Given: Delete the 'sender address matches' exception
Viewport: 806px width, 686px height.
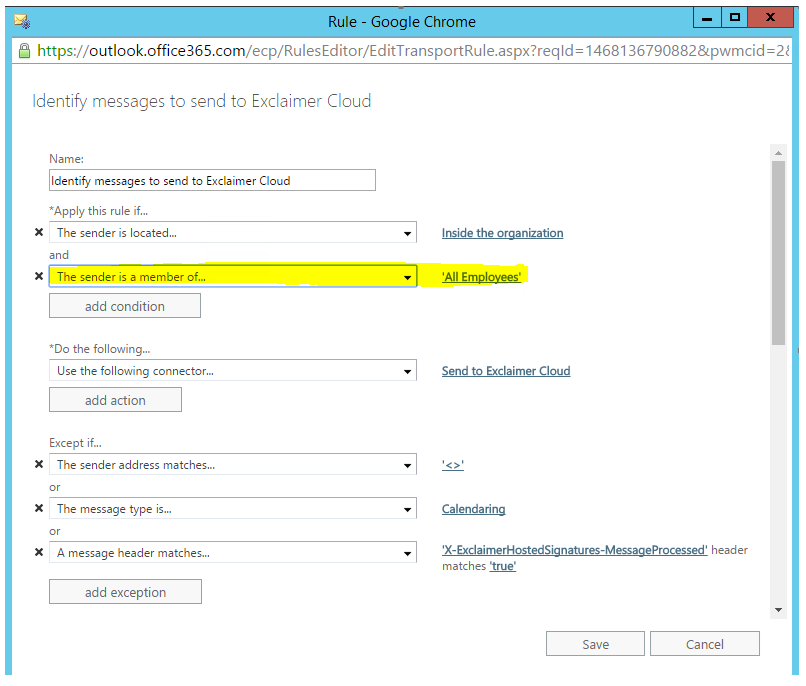Looking at the screenshot, I should (39, 465).
